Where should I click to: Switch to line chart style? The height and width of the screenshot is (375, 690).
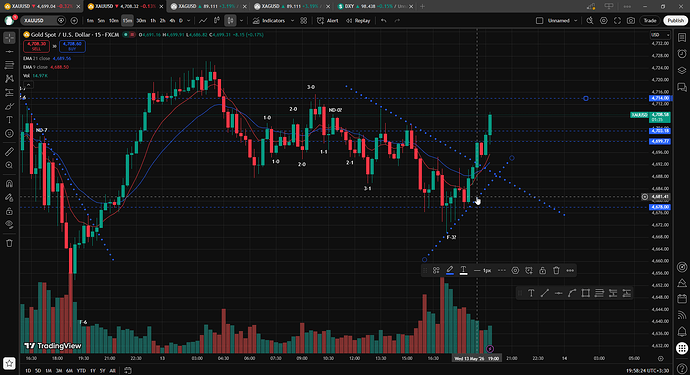point(203,21)
